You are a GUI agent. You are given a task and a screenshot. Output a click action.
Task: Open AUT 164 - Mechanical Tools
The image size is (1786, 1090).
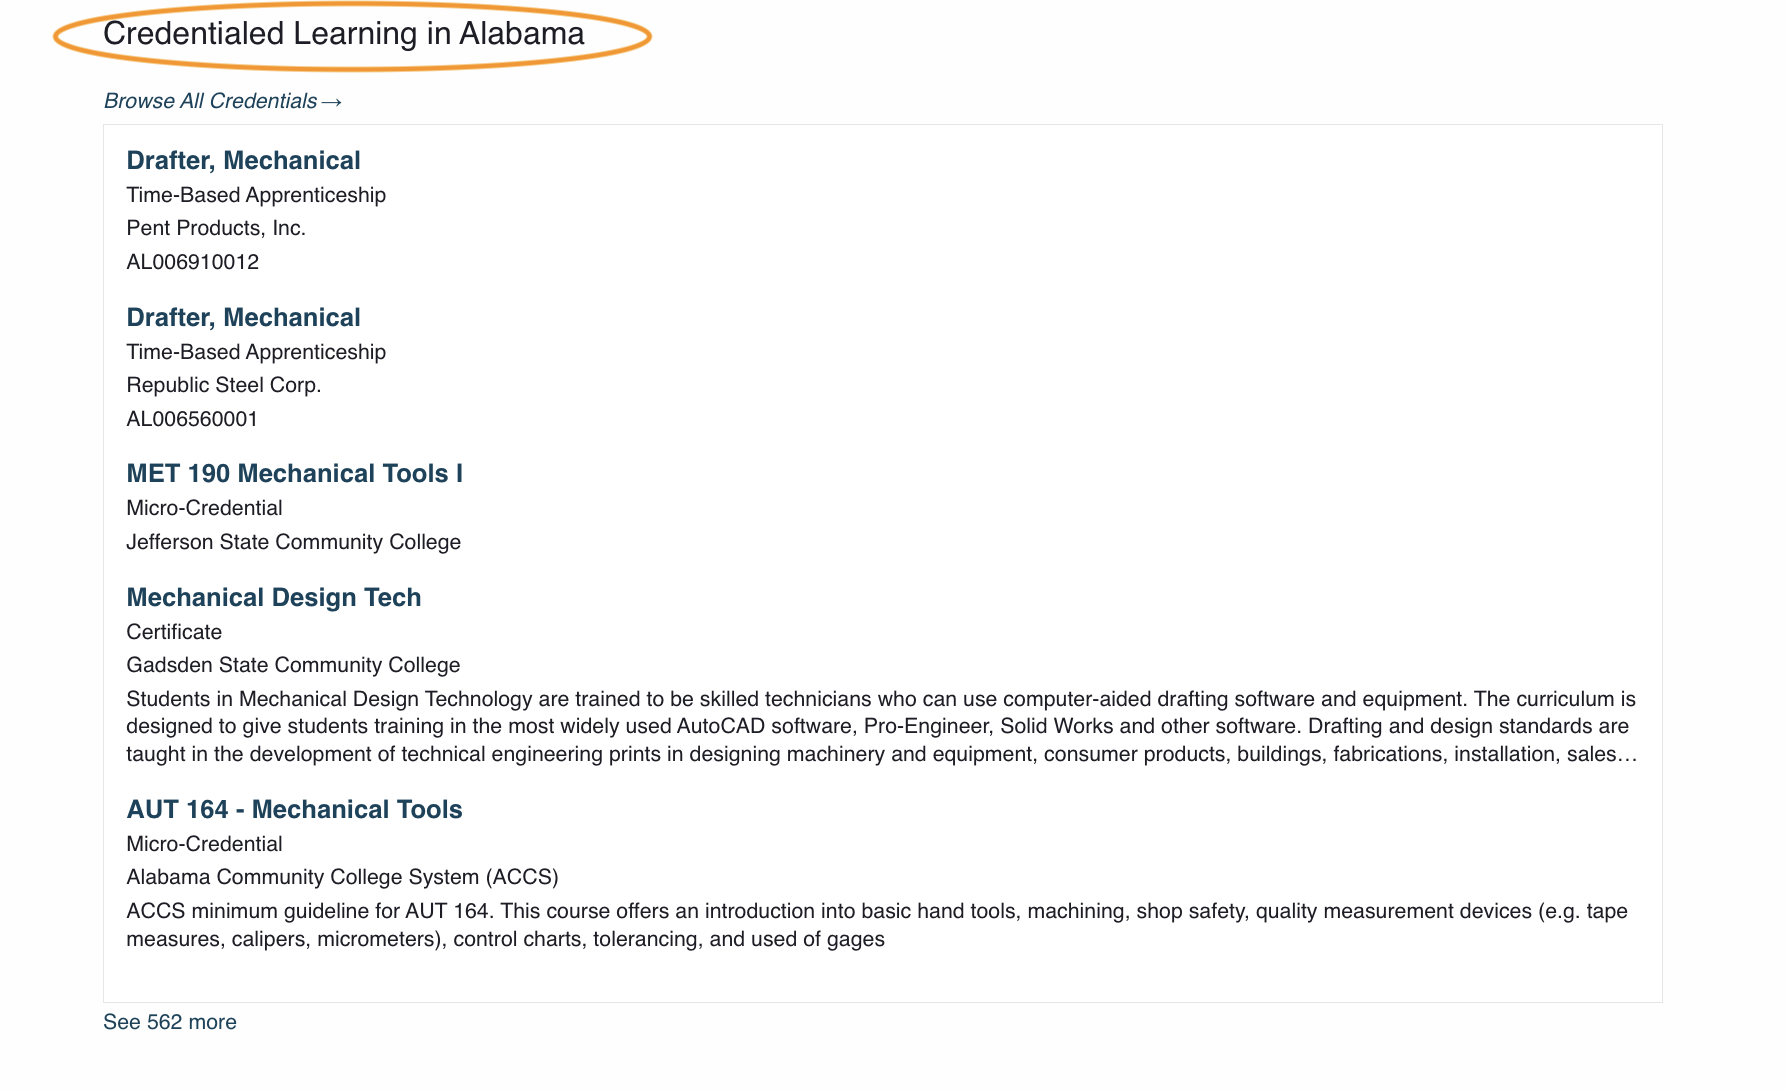[x=294, y=809]
